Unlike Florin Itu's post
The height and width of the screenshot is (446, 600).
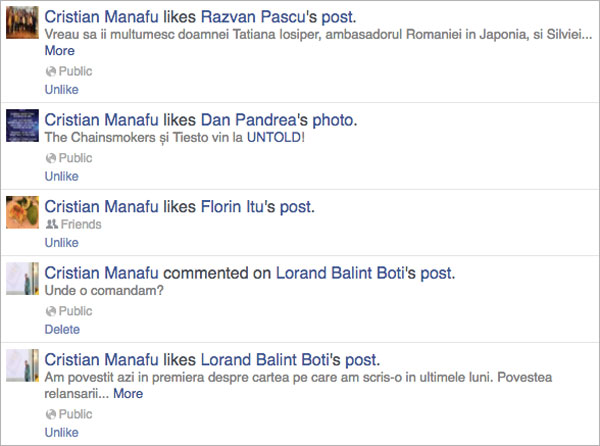pyautogui.click(x=62, y=243)
